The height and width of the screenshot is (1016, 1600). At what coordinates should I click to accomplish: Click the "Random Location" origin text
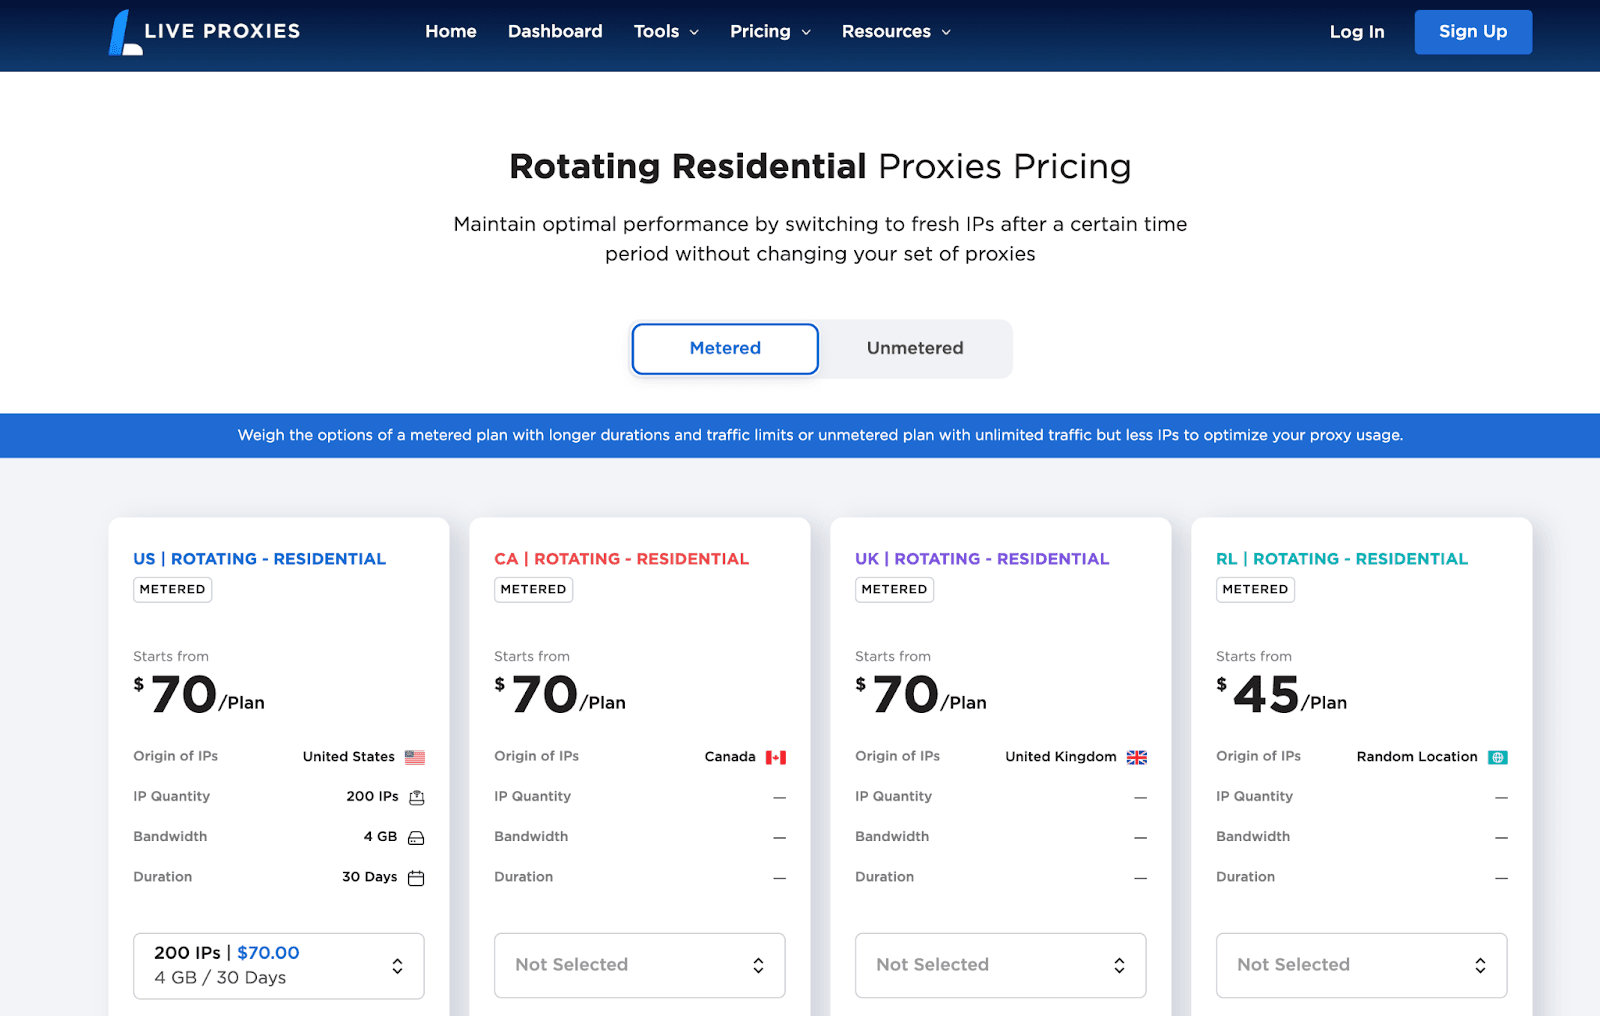pyautogui.click(x=1417, y=757)
